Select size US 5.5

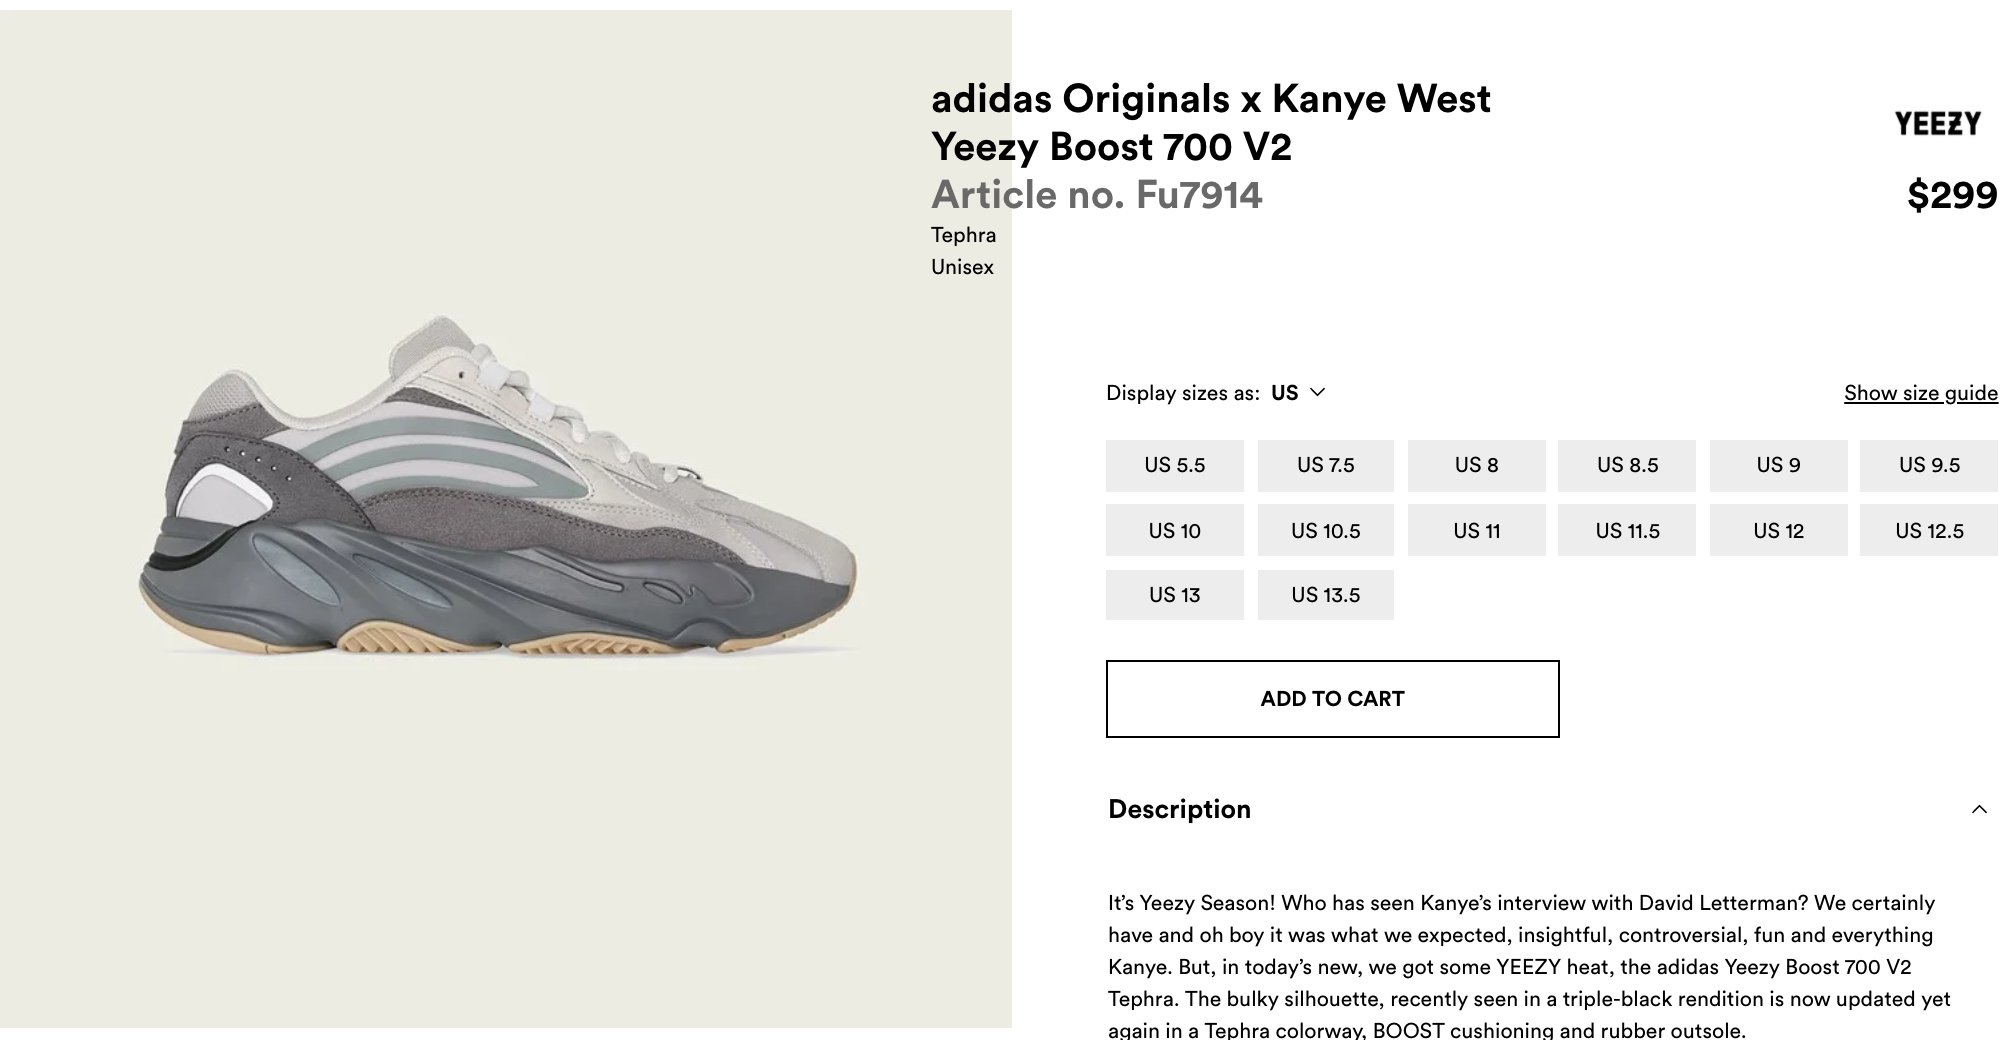tap(1175, 466)
